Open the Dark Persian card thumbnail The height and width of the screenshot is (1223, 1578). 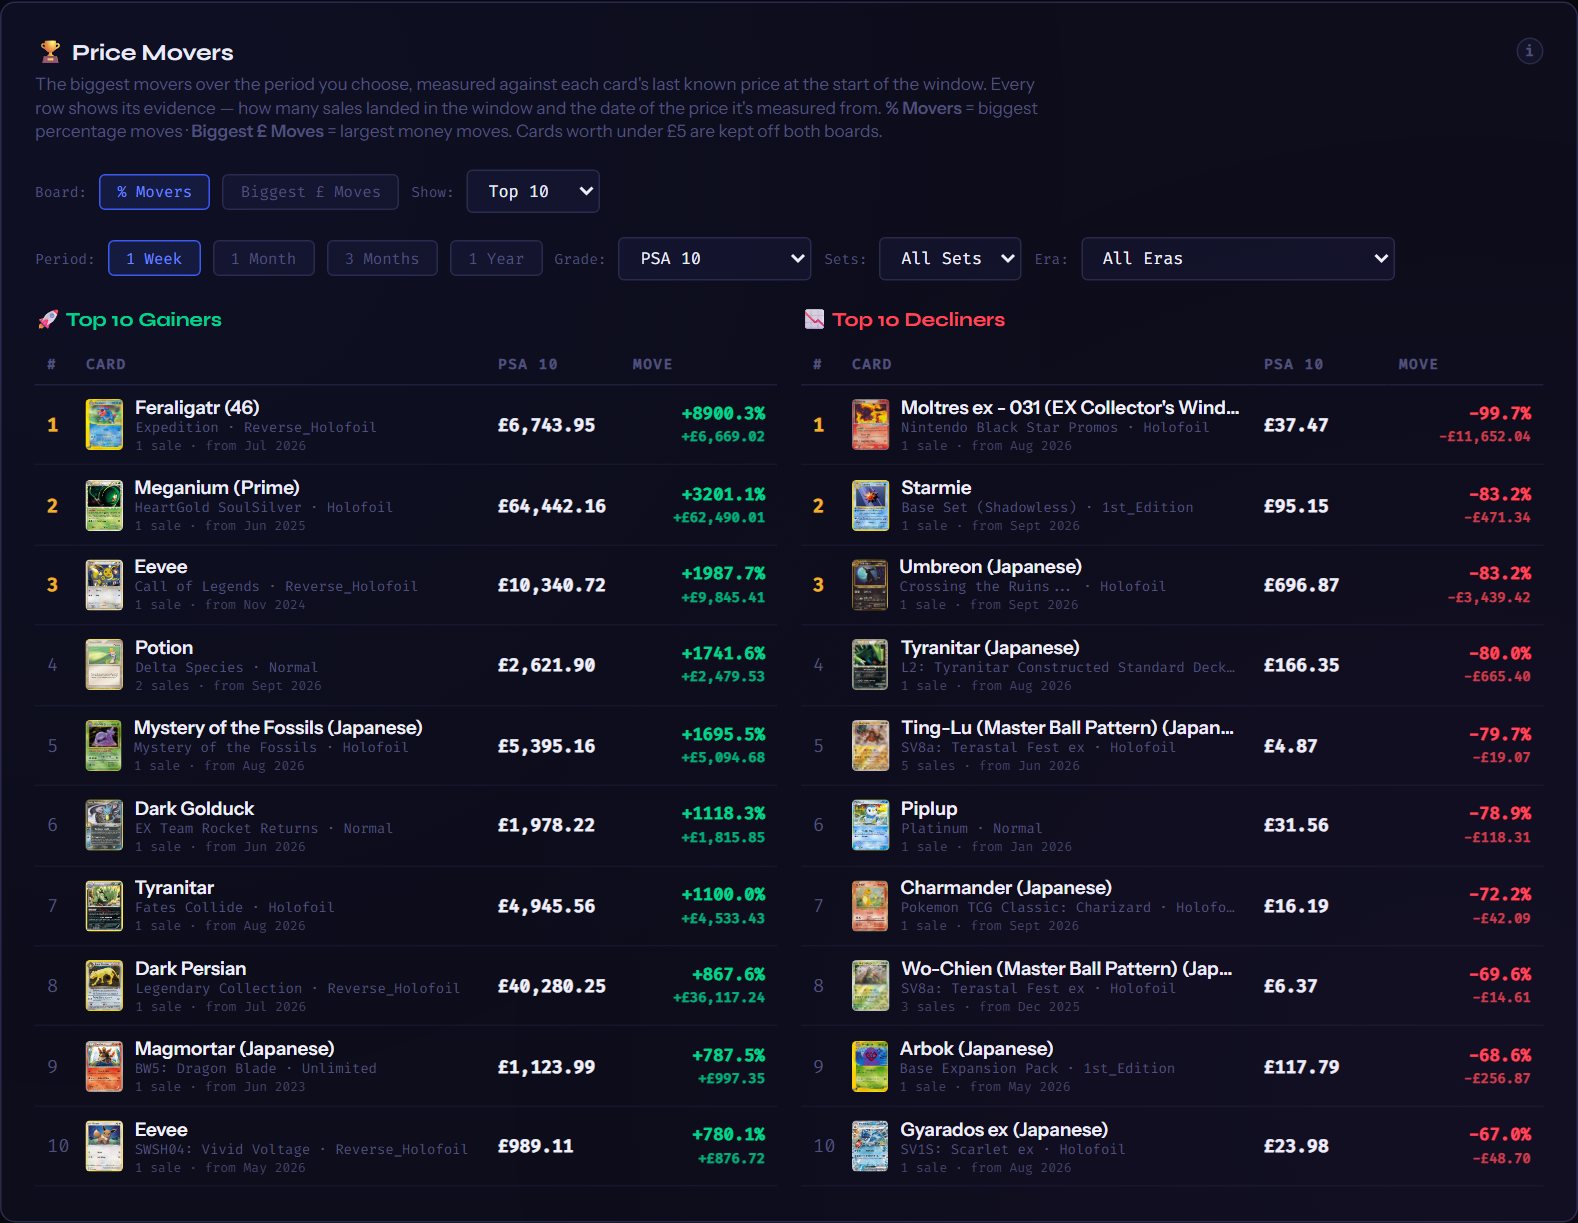pyautogui.click(x=104, y=986)
